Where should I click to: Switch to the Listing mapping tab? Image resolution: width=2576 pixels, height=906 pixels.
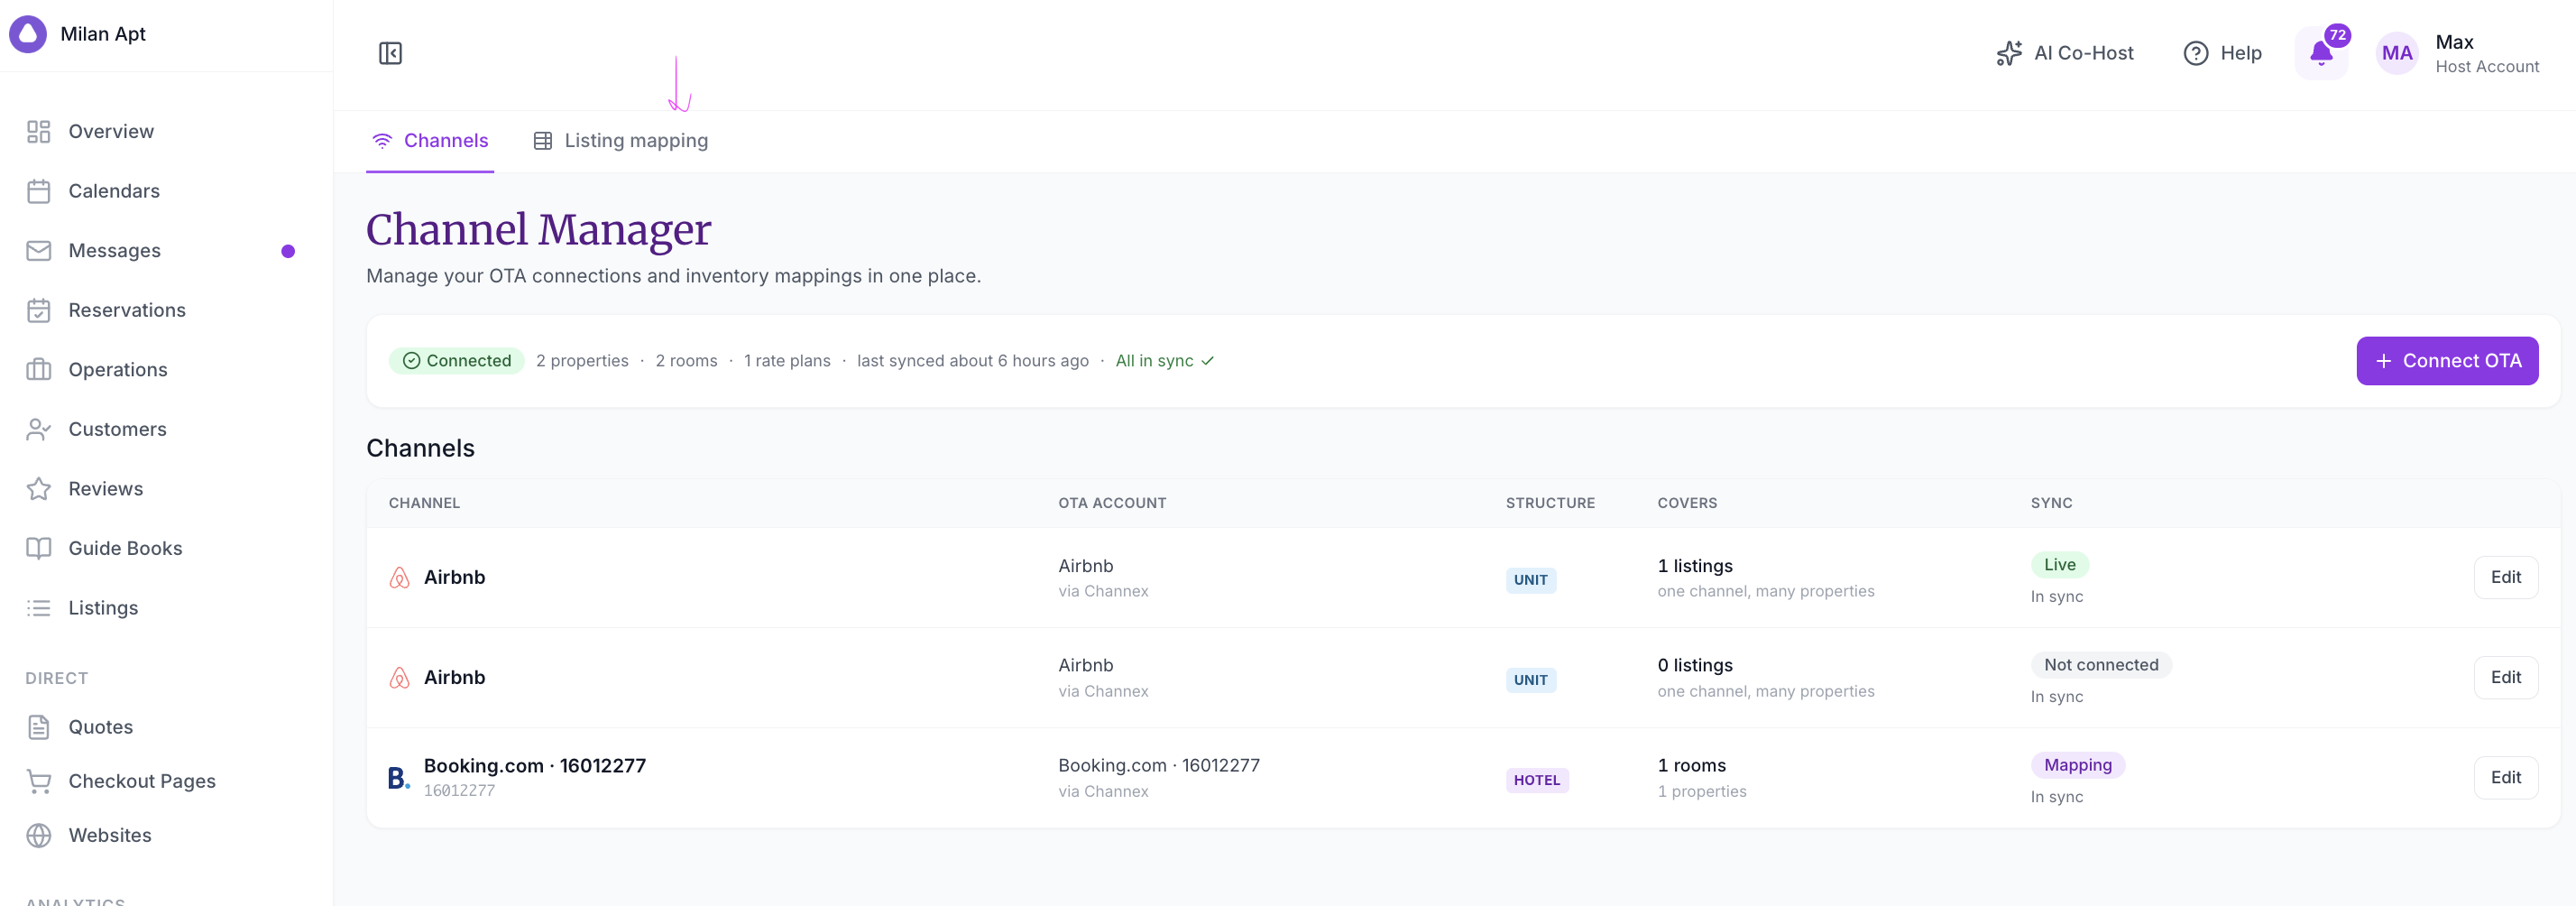(x=621, y=141)
